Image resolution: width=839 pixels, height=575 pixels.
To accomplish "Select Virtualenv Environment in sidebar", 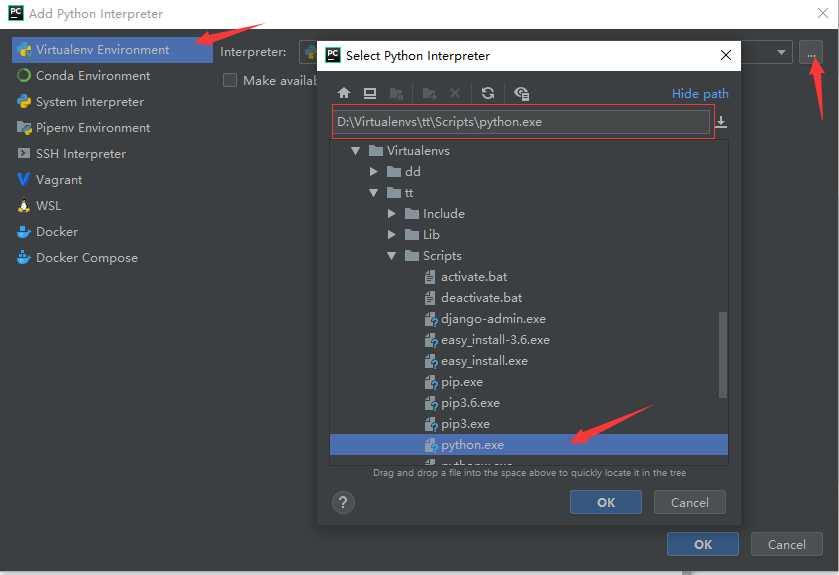I will tap(112, 50).
